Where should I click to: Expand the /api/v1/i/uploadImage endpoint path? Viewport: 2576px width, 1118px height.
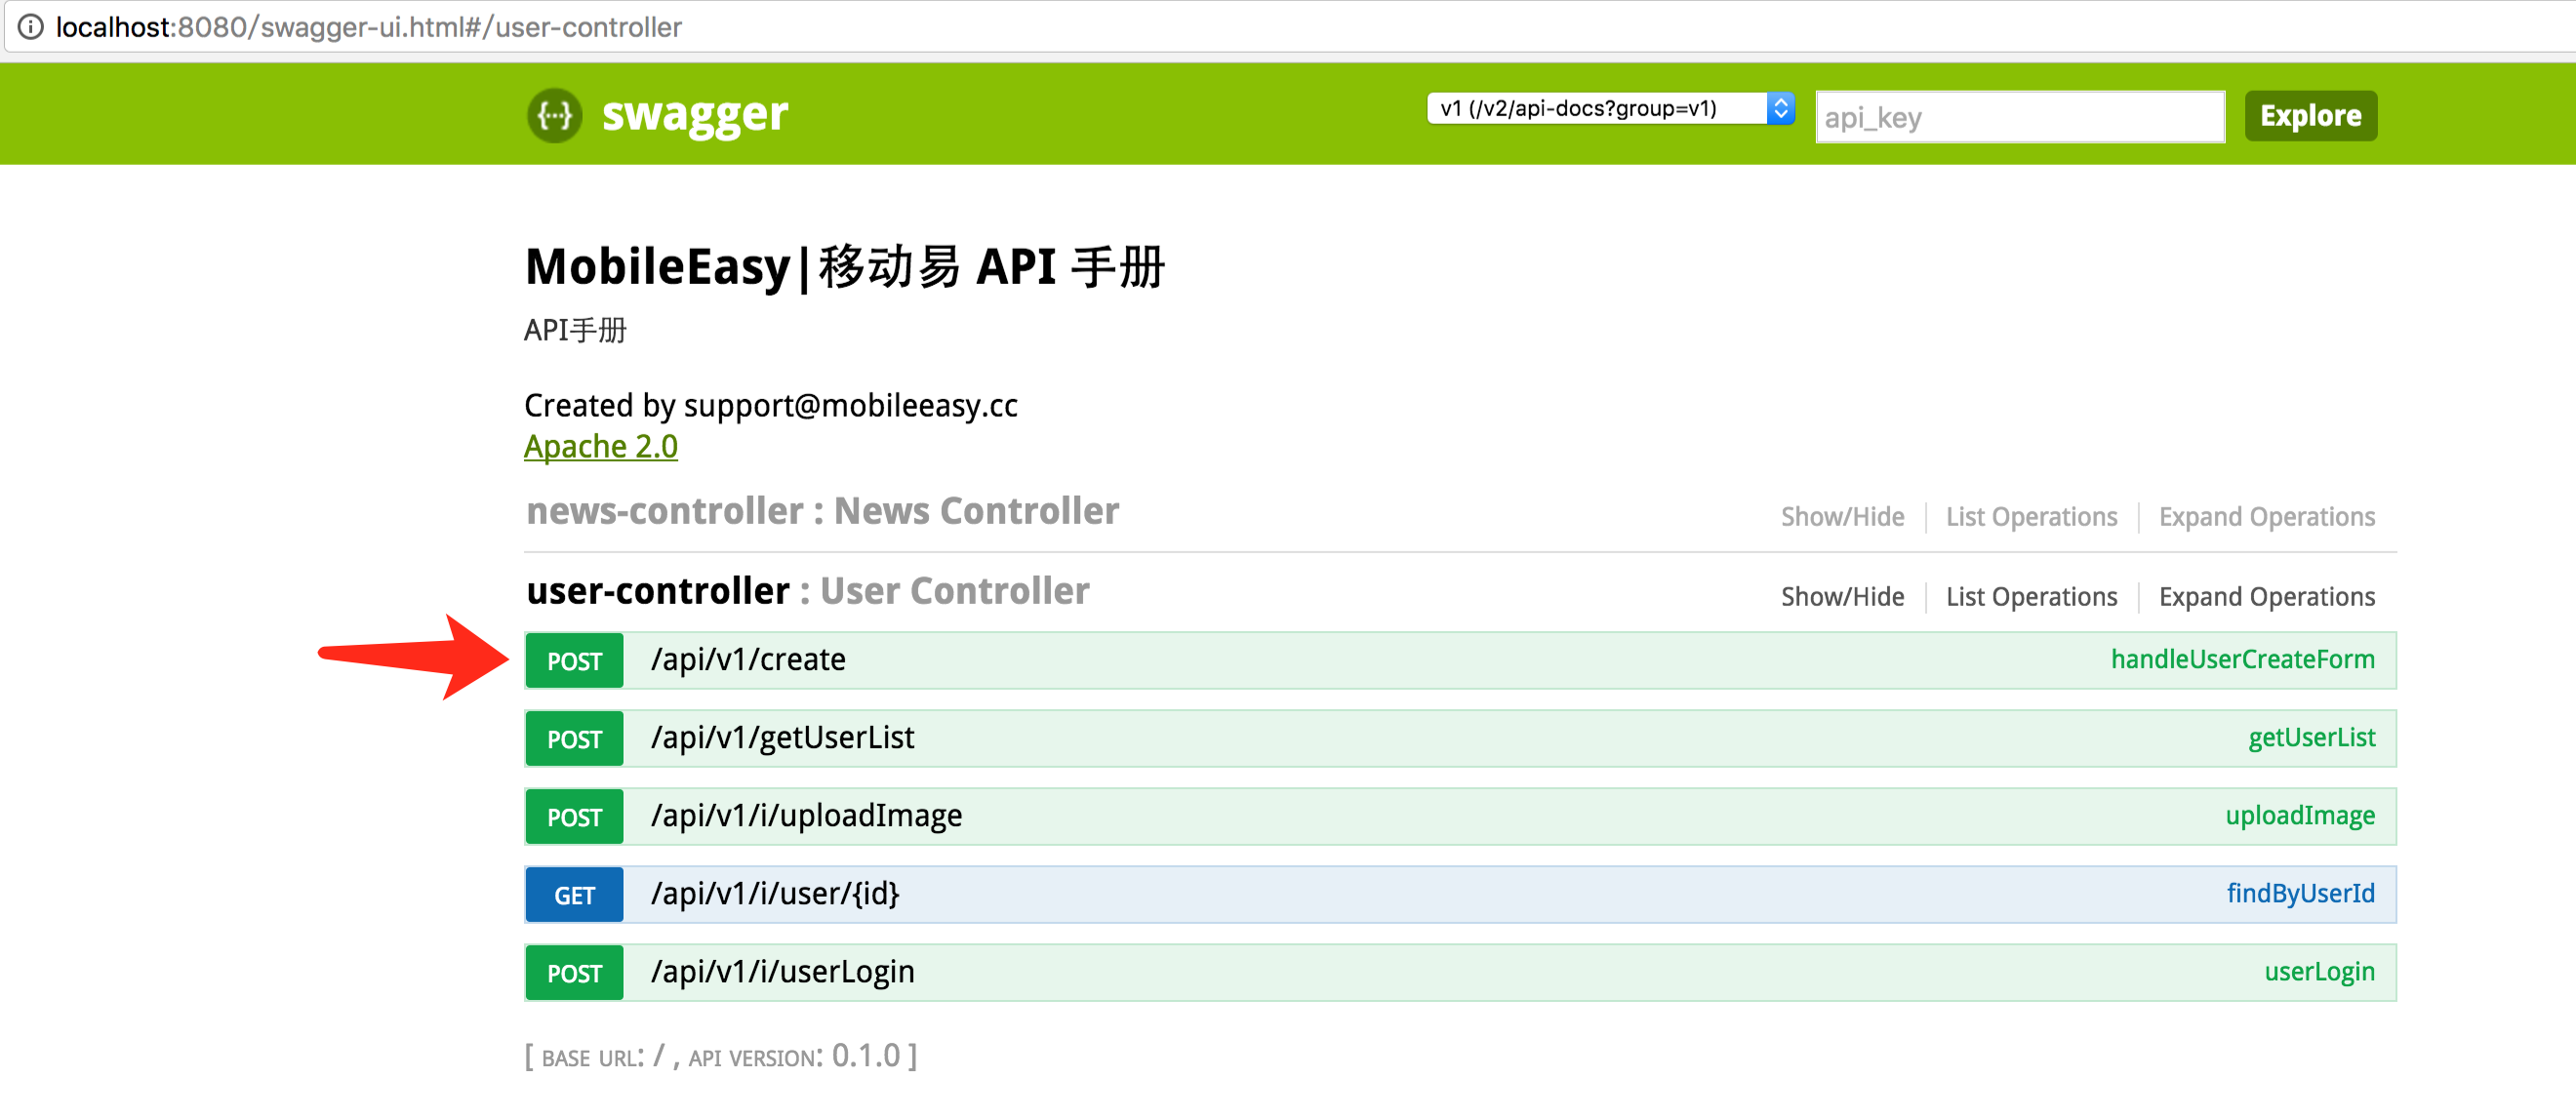(806, 816)
